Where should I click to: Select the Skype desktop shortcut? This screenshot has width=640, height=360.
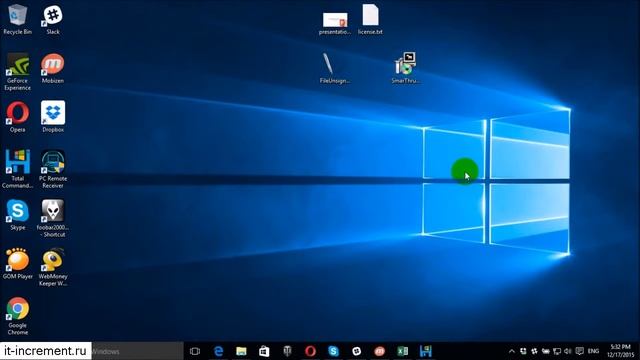(17, 215)
